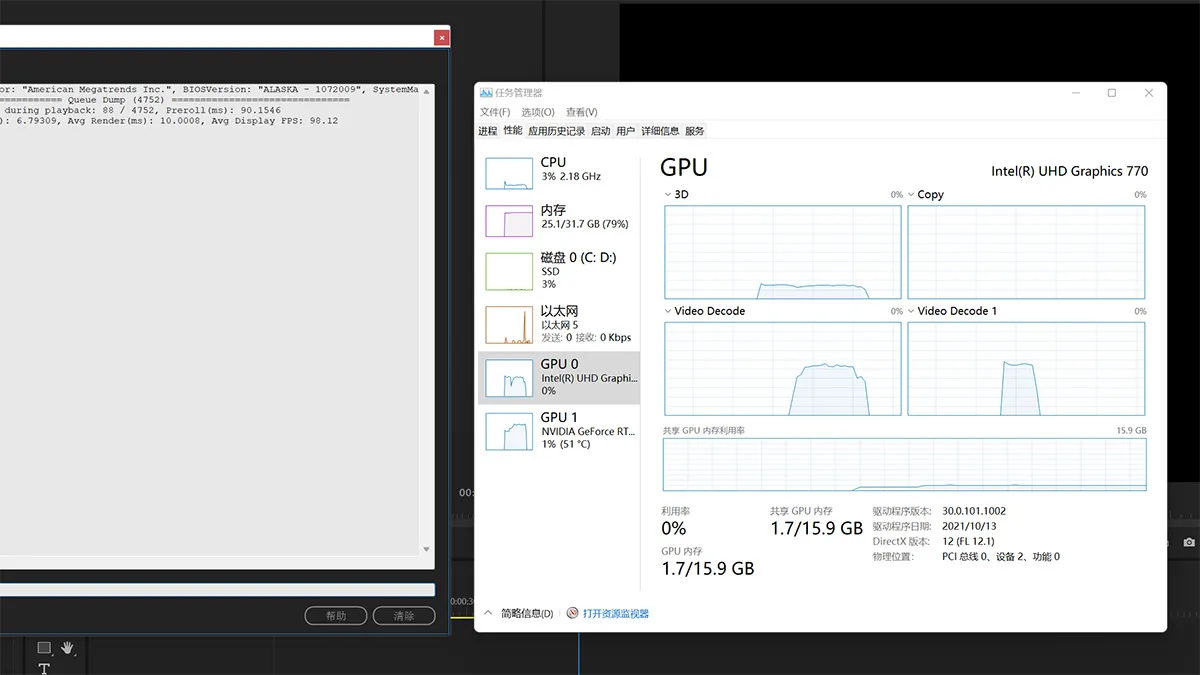The width and height of the screenshot is (1200, 675).
Task: Select 磁盘 0 (C: D:) in sidebar
Action: 559,271
